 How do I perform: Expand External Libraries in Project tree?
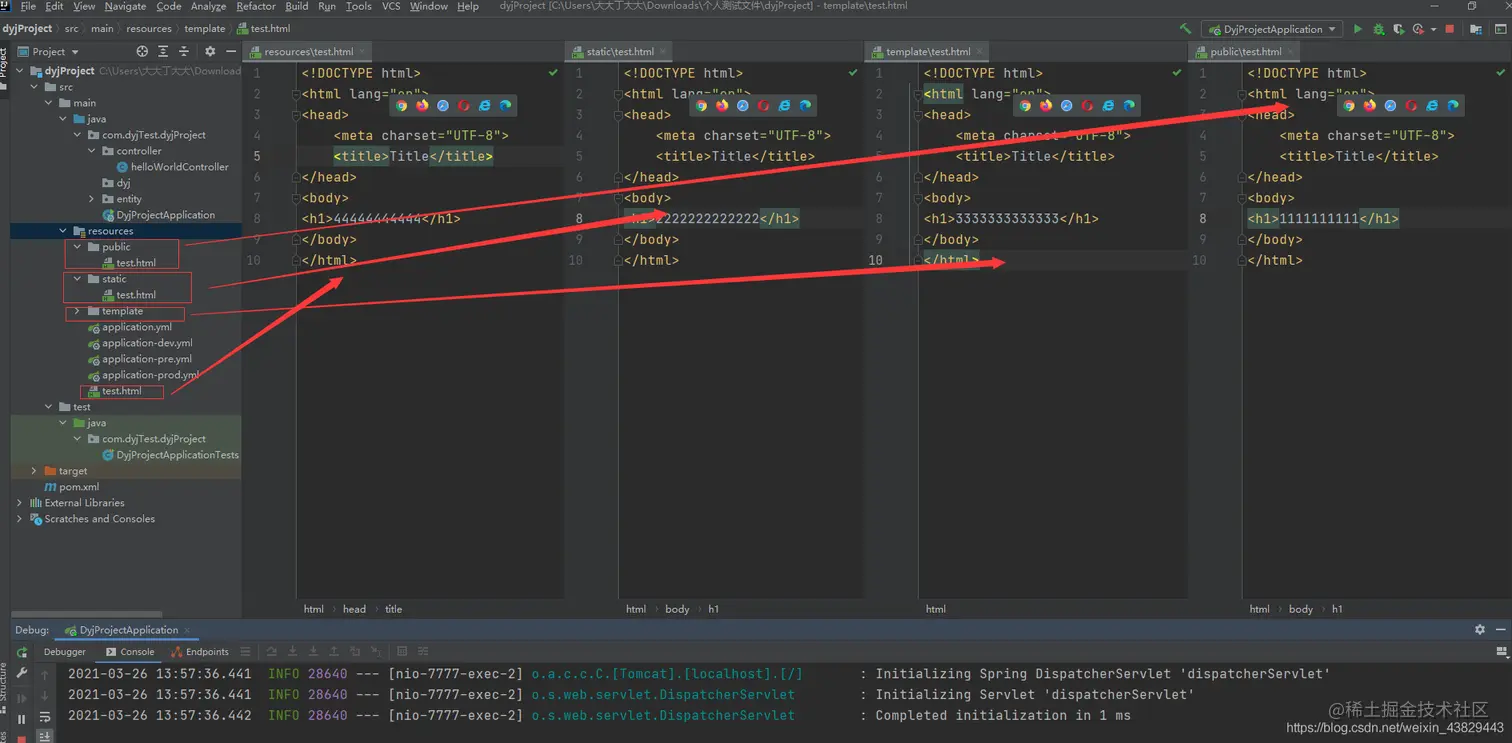pos(20,503)
